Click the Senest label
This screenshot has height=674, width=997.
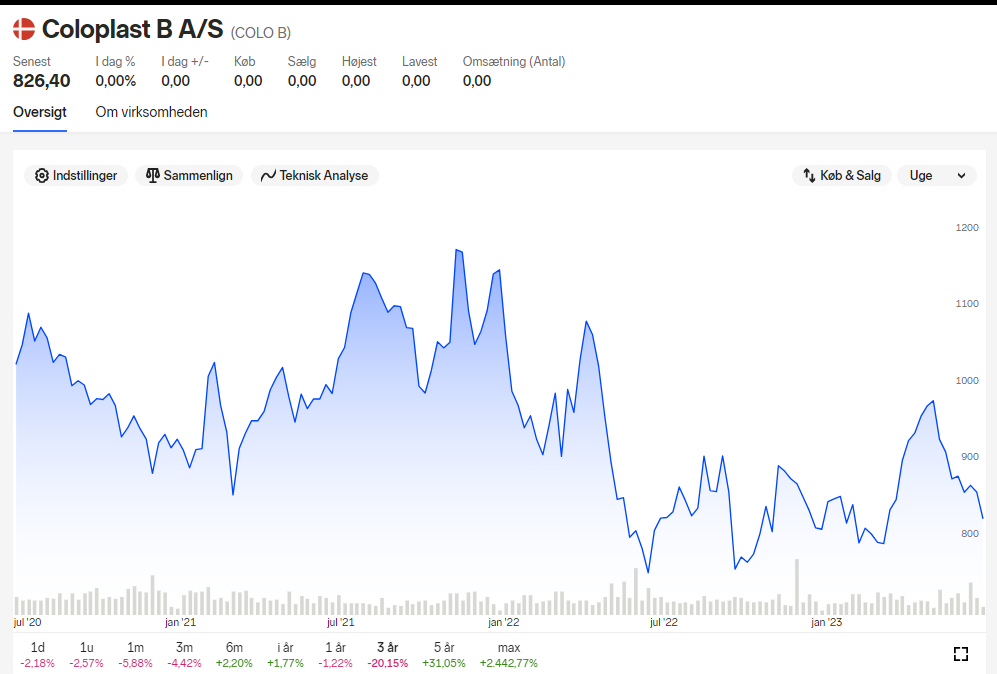point(32,62)
